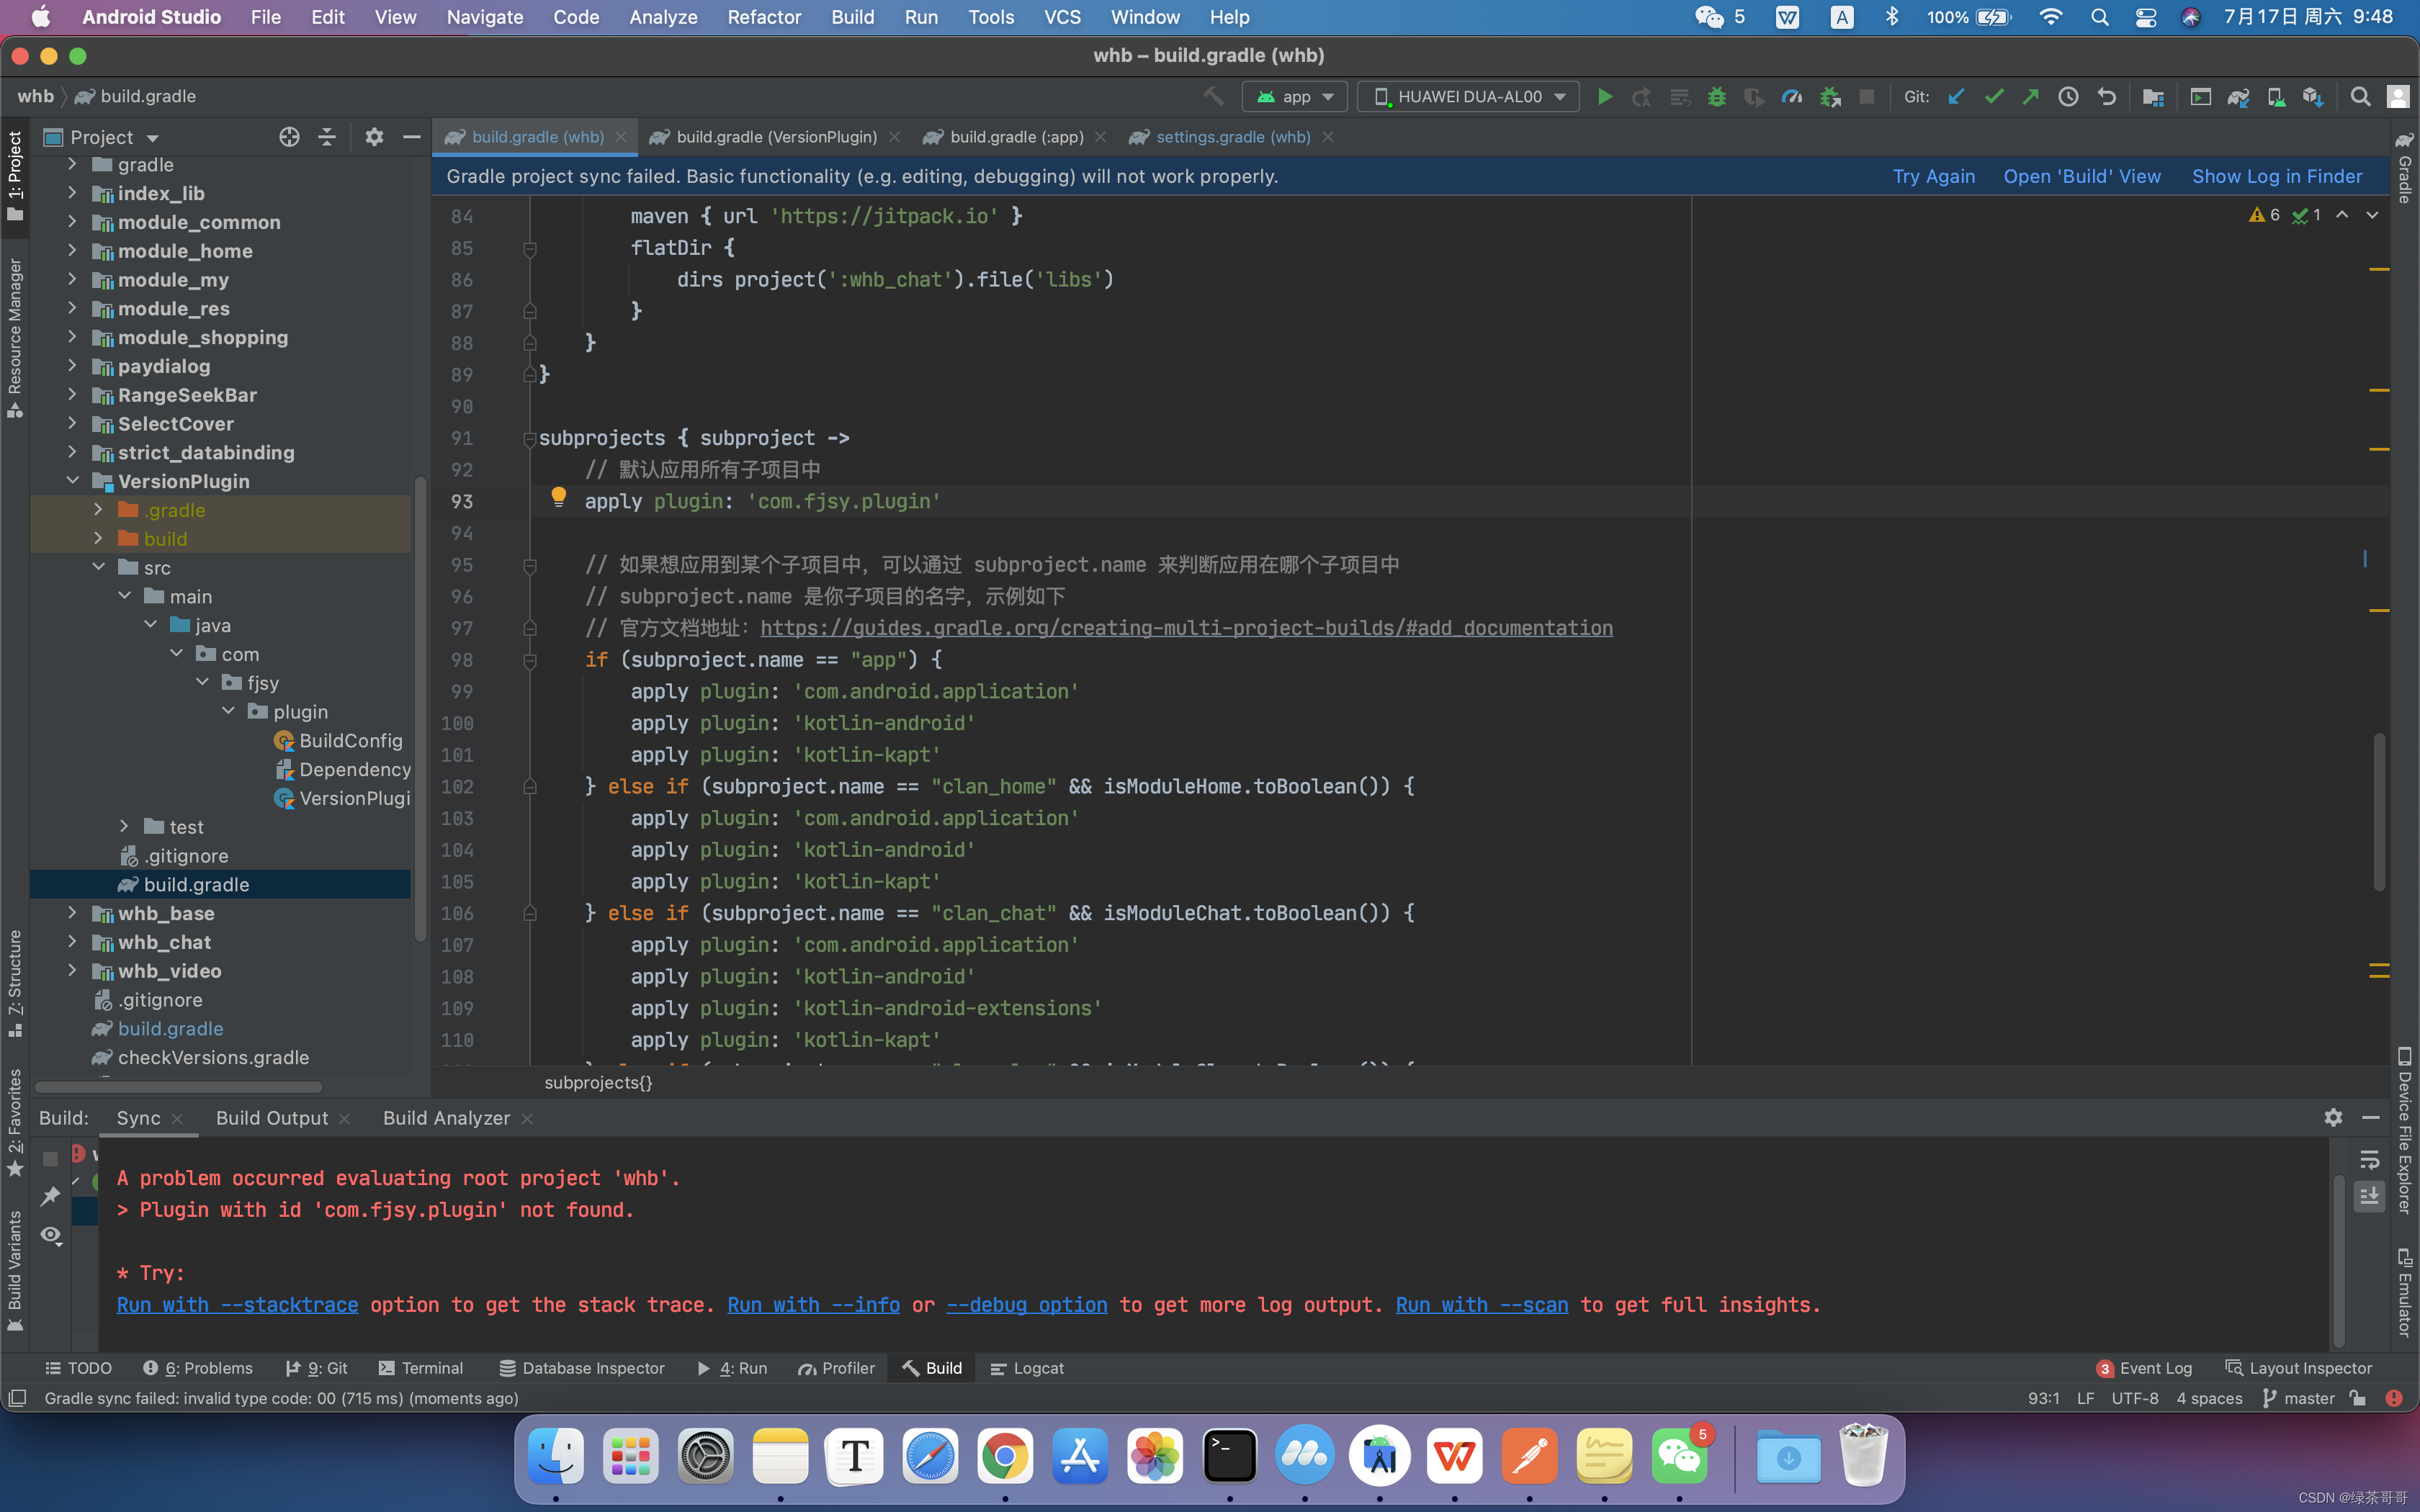Collapse the VersionPlugin folder
Image resolution: width=2420 pixels, height=1512 pixels.
coord(73,481)
